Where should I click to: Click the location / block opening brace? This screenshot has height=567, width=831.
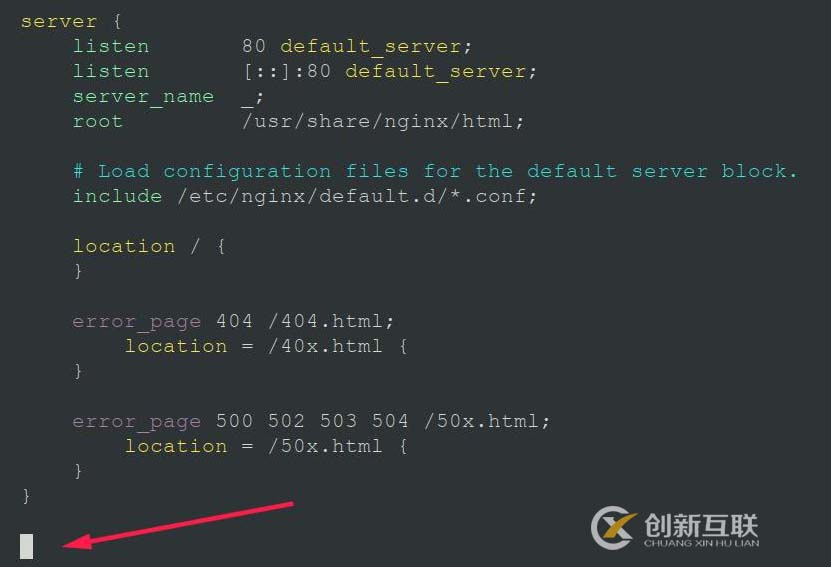221,246
